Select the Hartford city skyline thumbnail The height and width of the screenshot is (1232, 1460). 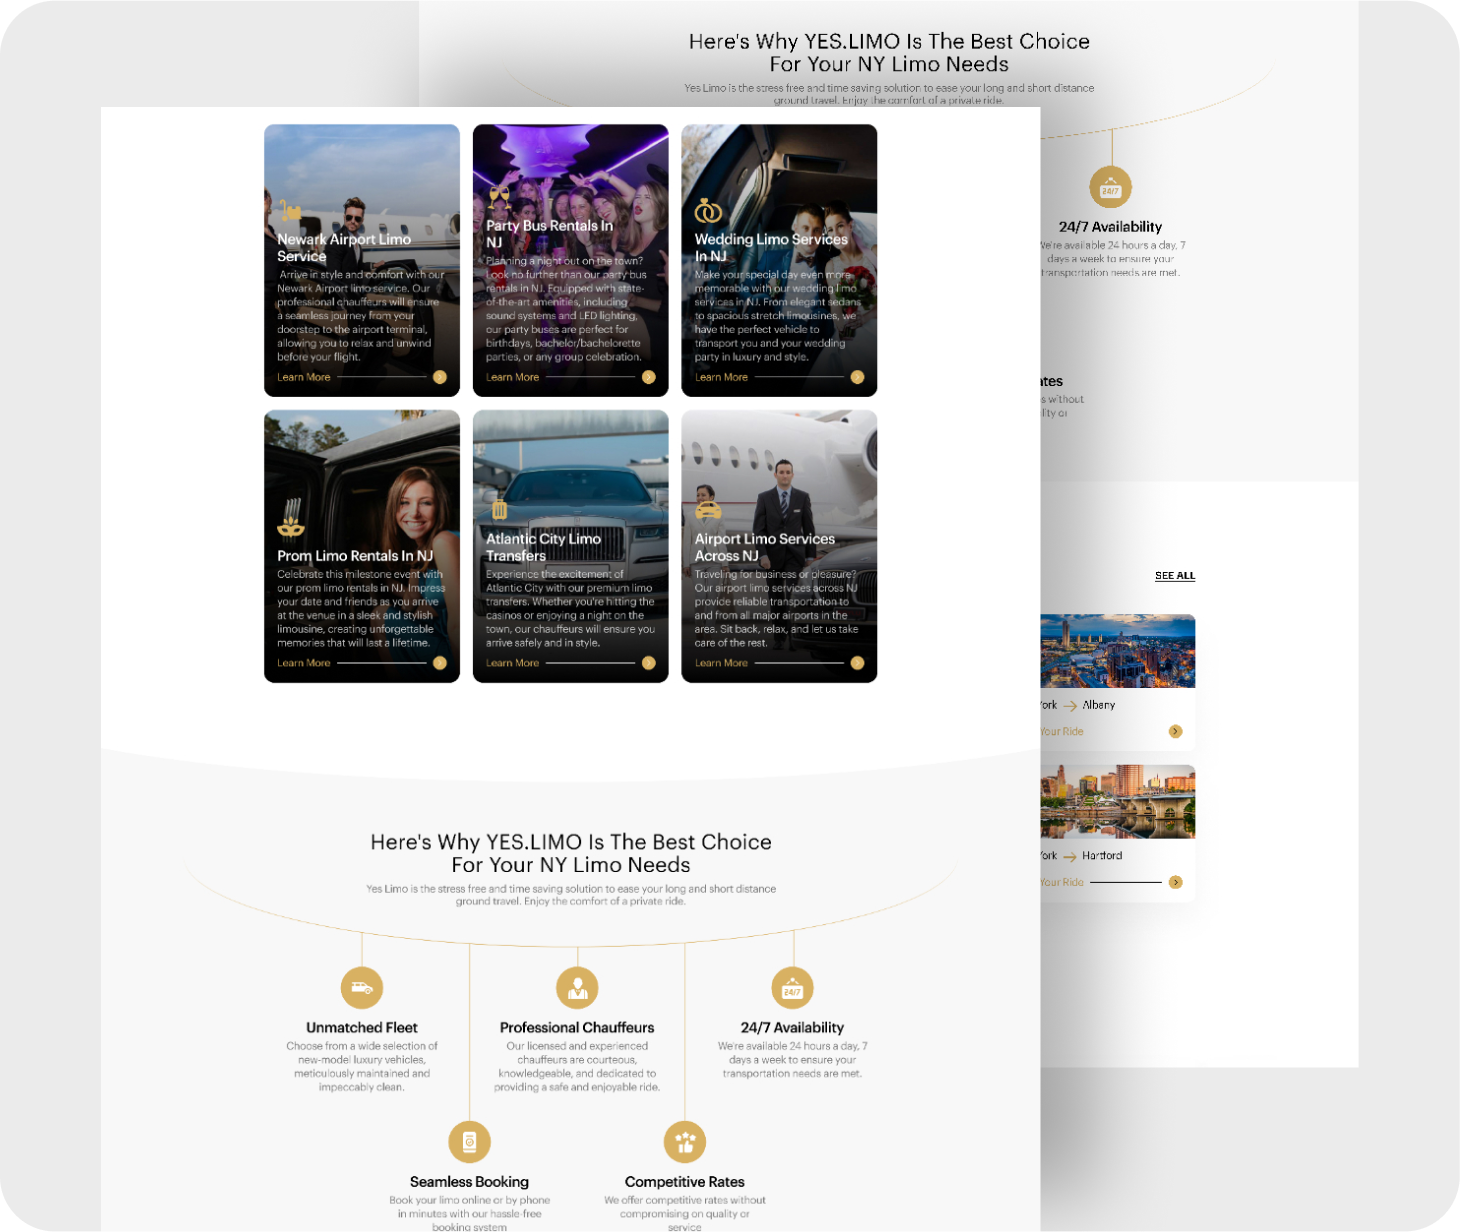(1117, 802)
